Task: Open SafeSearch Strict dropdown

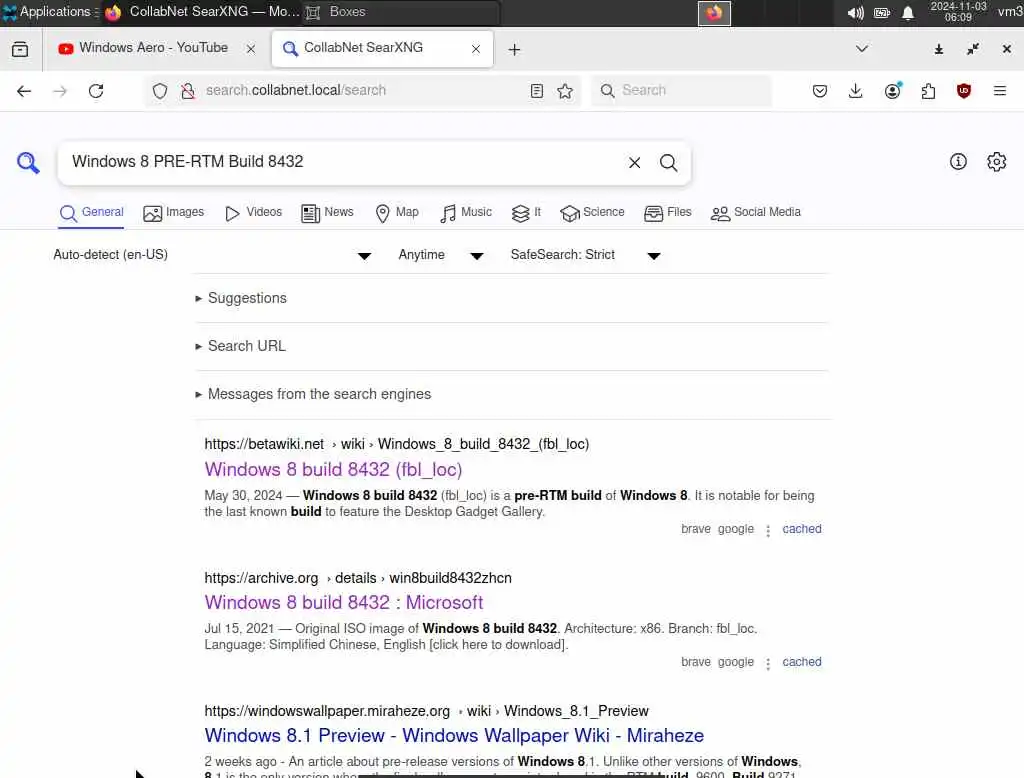Action: [x=585, y=255]
